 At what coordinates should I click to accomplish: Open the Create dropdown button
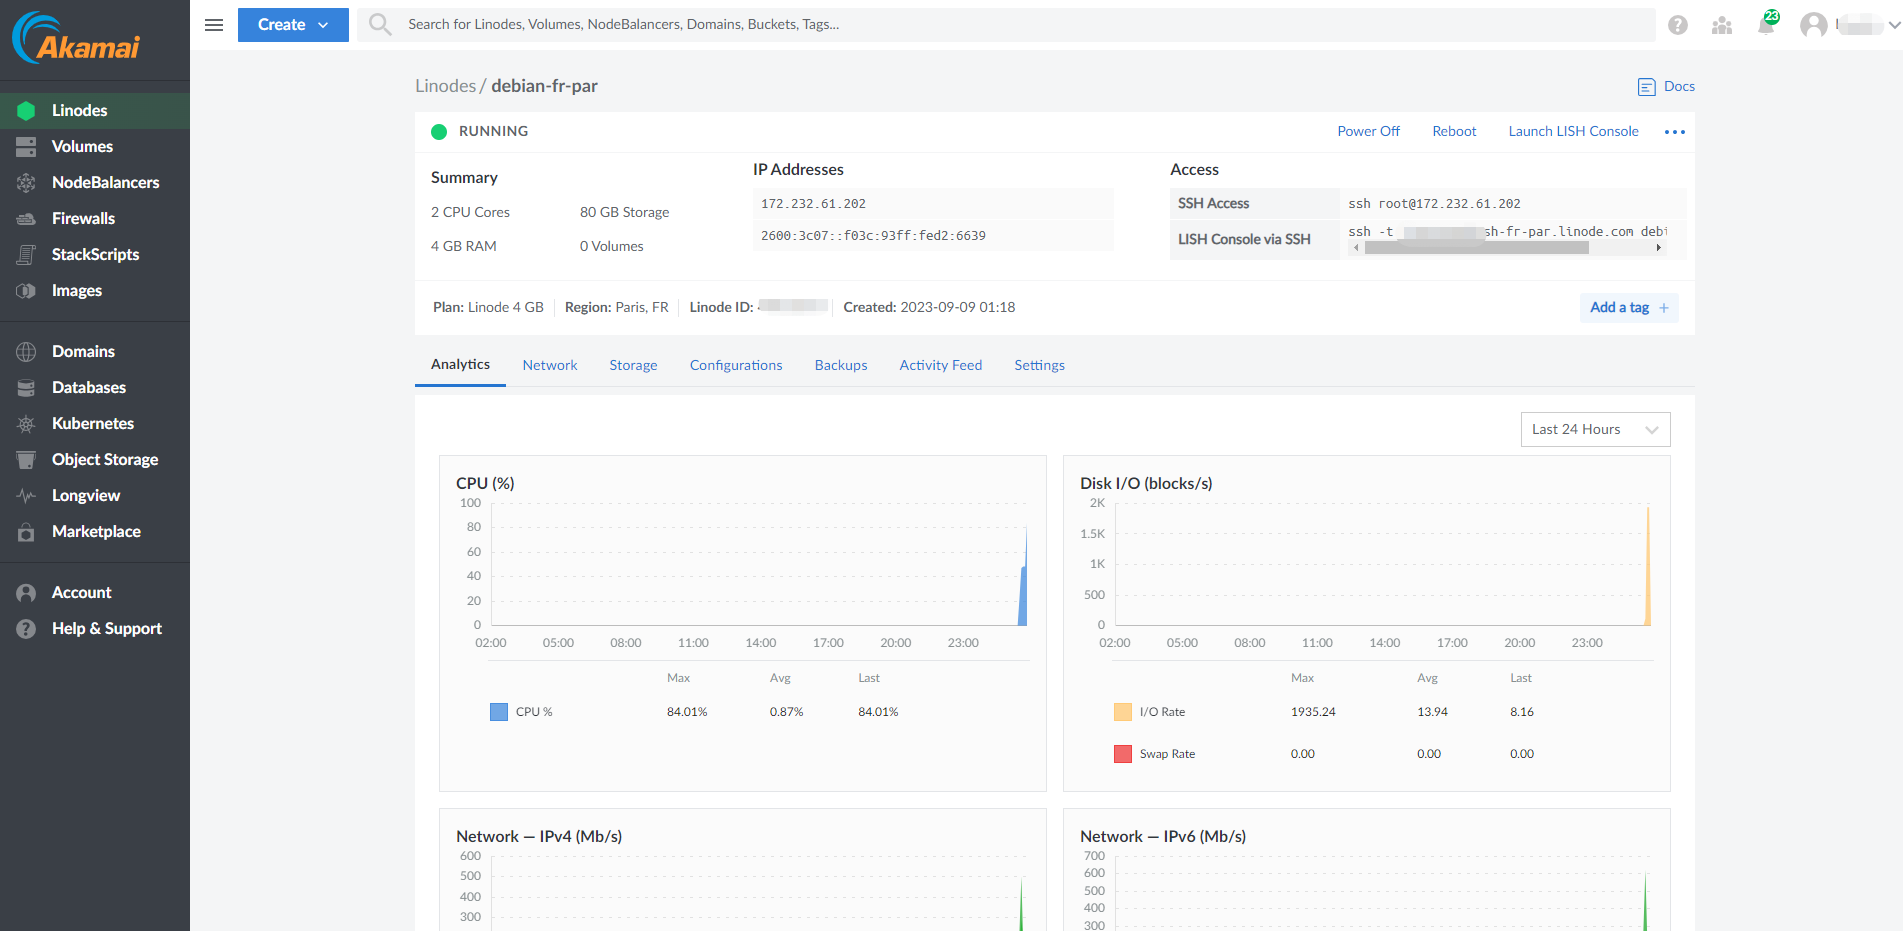pos(293,25)
